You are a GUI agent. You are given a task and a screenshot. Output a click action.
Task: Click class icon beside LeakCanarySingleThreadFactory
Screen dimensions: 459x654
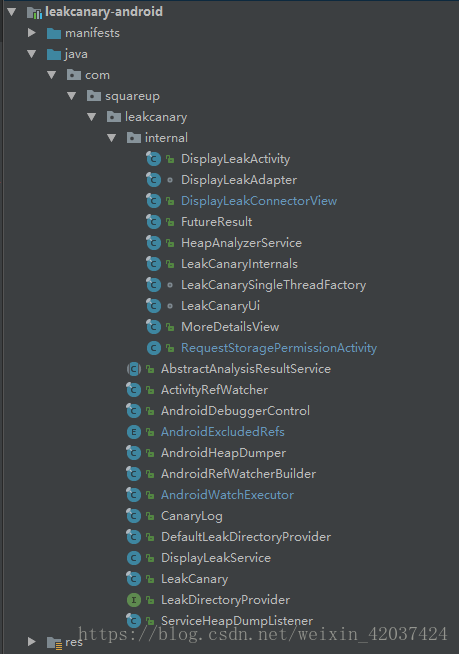tap(154, 285)
